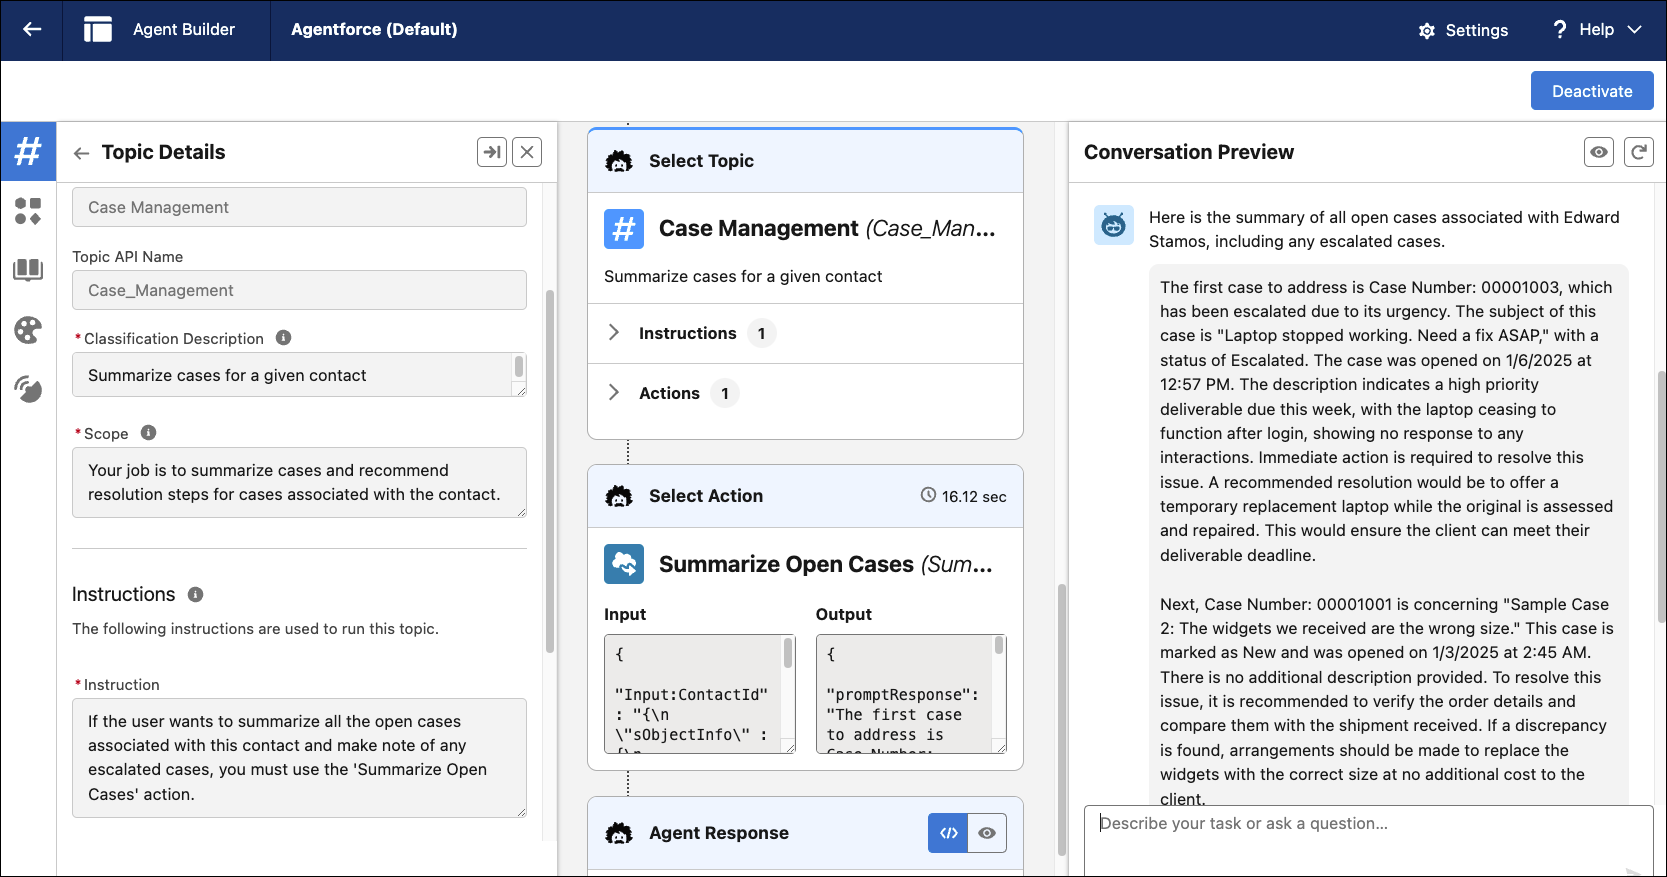1667x877 pixels.
Task: Edit the Classification Description text area
Action: tap(299, 375)
